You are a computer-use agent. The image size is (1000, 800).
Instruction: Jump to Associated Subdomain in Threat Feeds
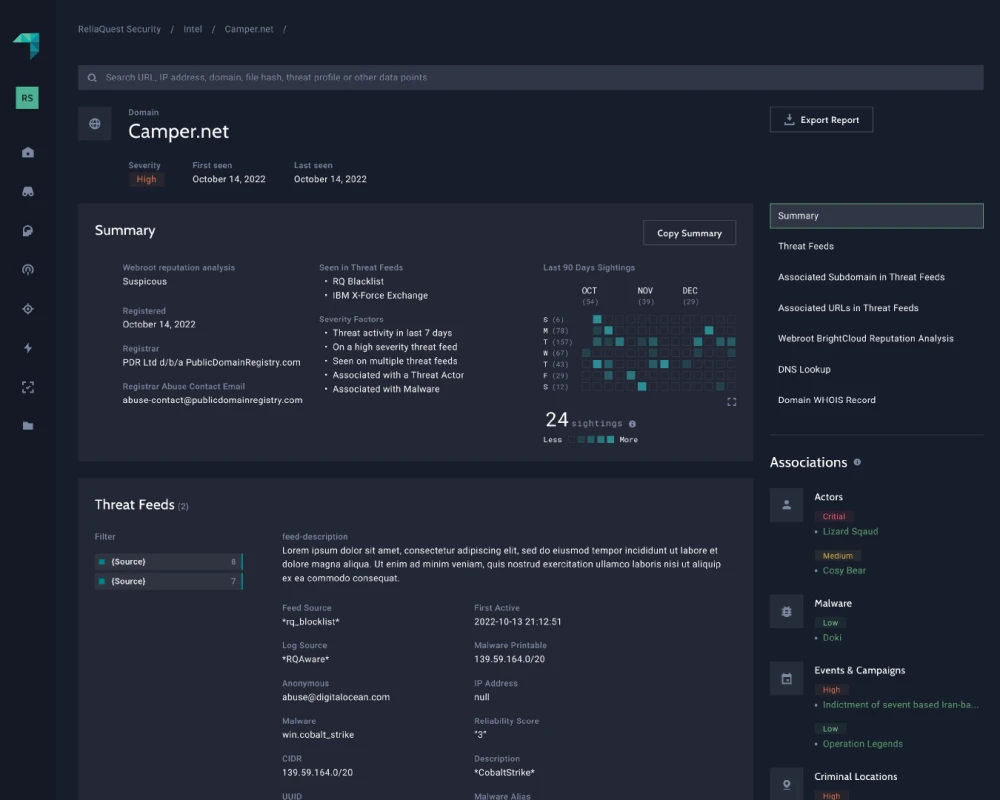861,277
